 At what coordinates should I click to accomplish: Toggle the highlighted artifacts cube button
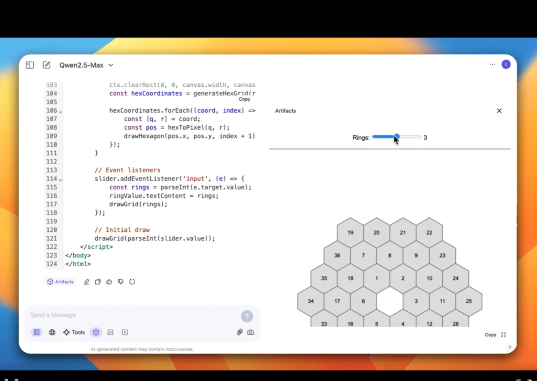point(96,332)
